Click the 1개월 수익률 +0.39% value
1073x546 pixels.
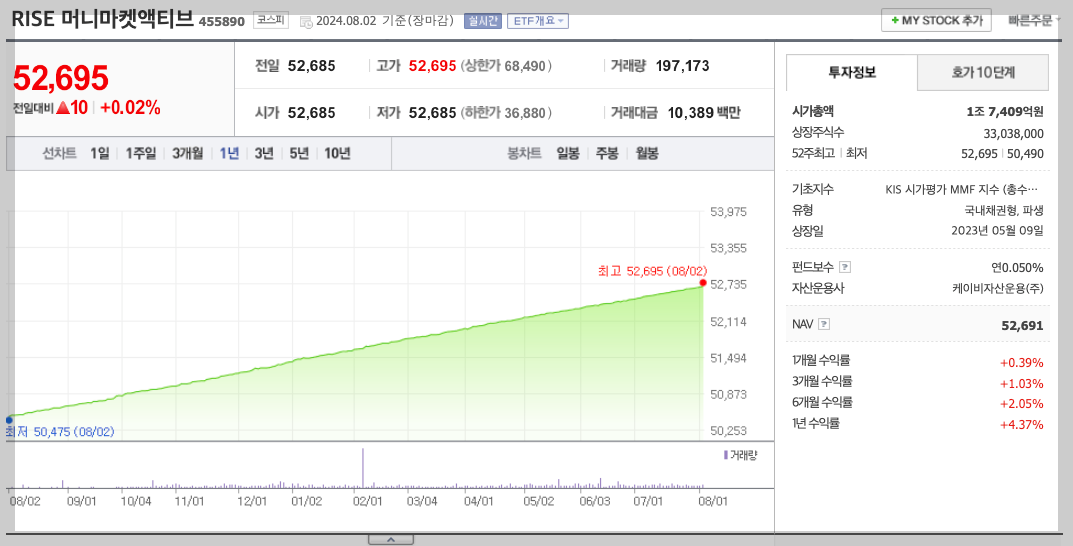pos(1022,362)
